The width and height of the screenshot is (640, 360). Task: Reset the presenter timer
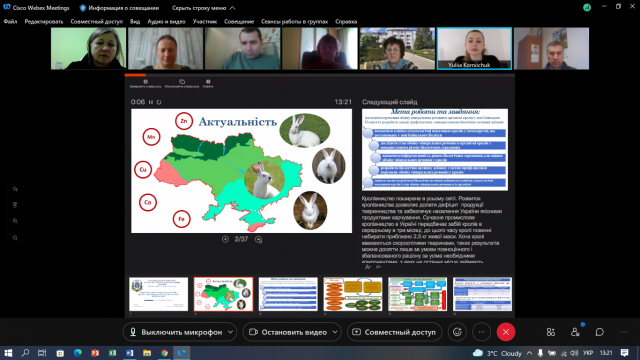click(159, 102)
